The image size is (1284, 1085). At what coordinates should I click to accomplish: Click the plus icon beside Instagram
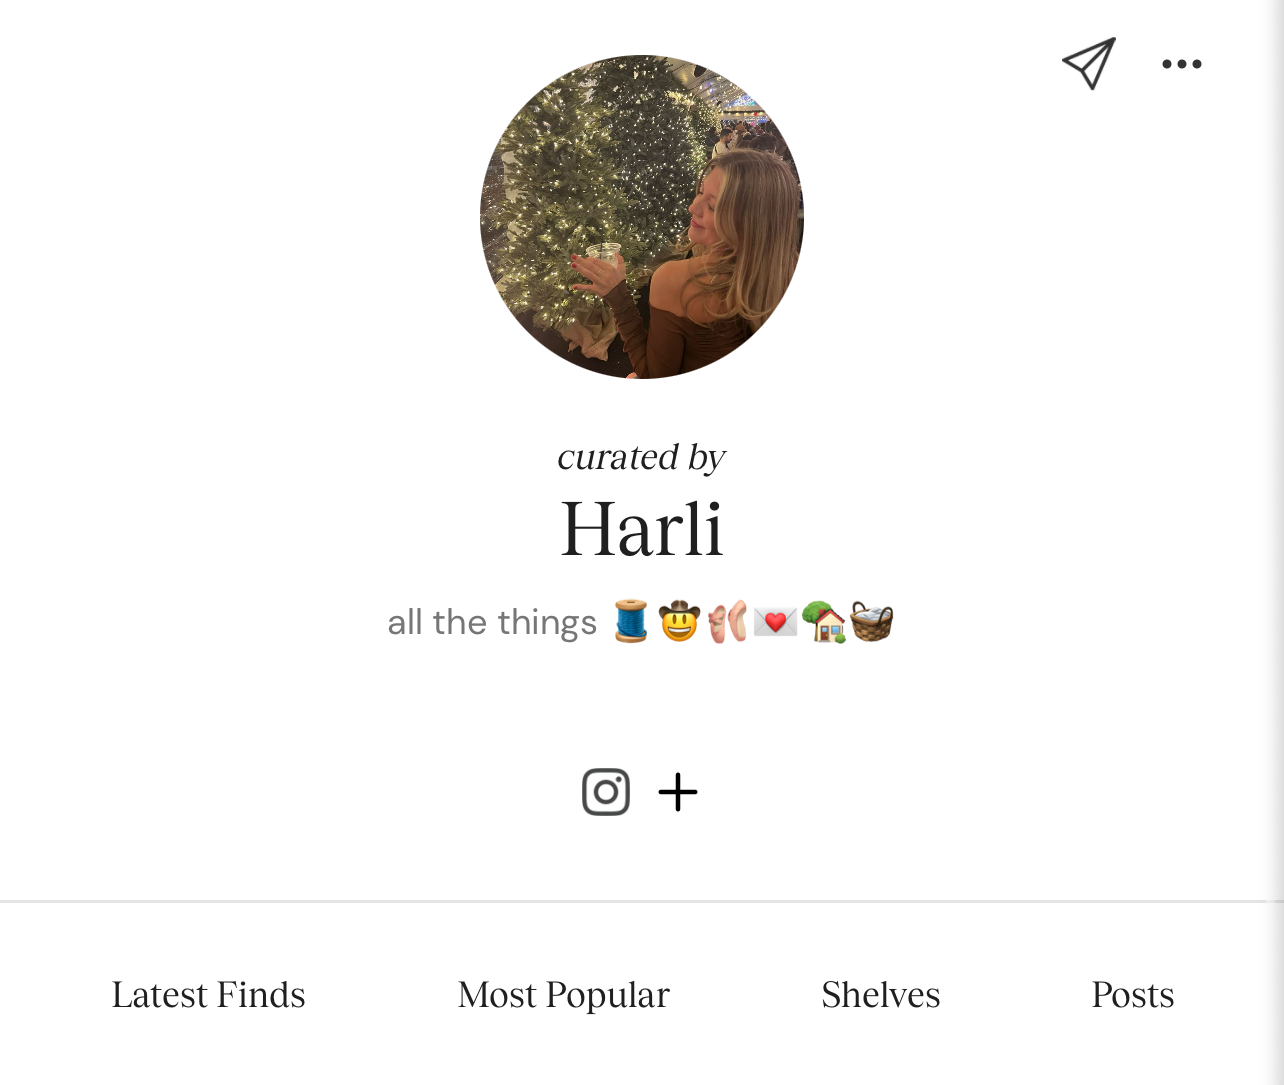[x=678, y=792]
